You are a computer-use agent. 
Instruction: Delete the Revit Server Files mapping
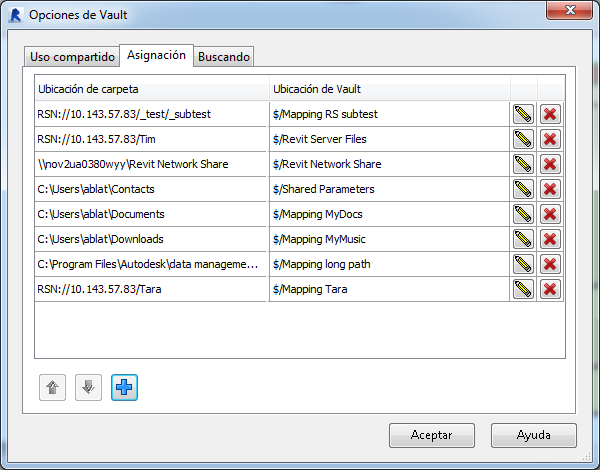(550, 139)
